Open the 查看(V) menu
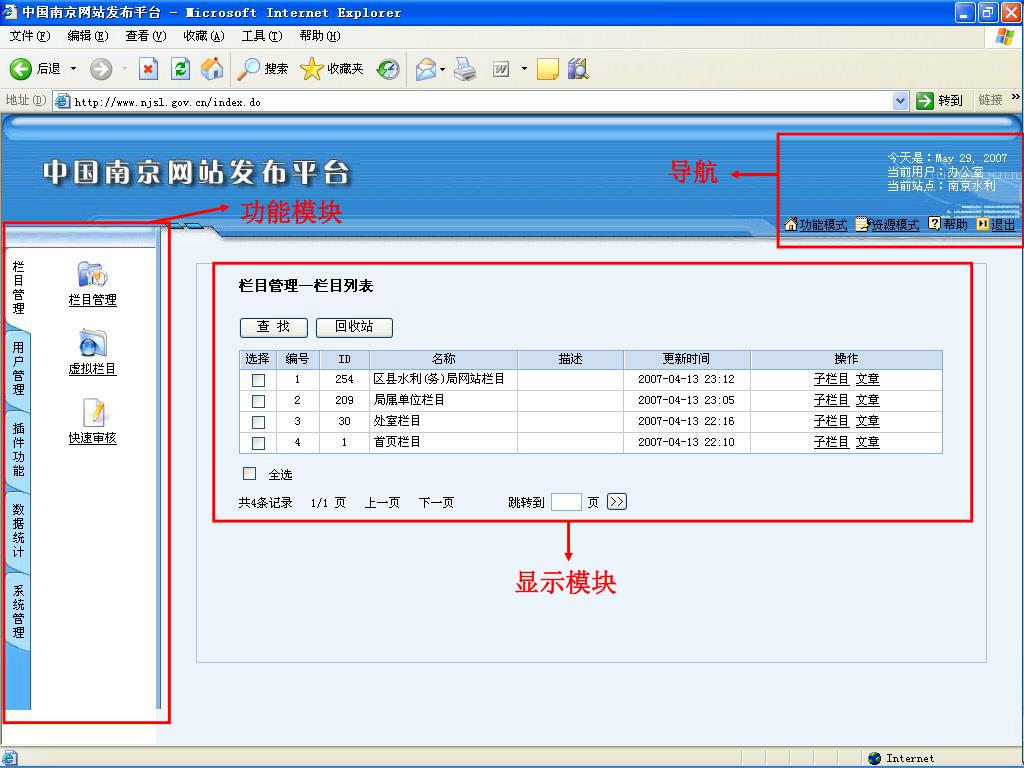The height and width of the screenshot is (768, 1024). tap(146, 36)
